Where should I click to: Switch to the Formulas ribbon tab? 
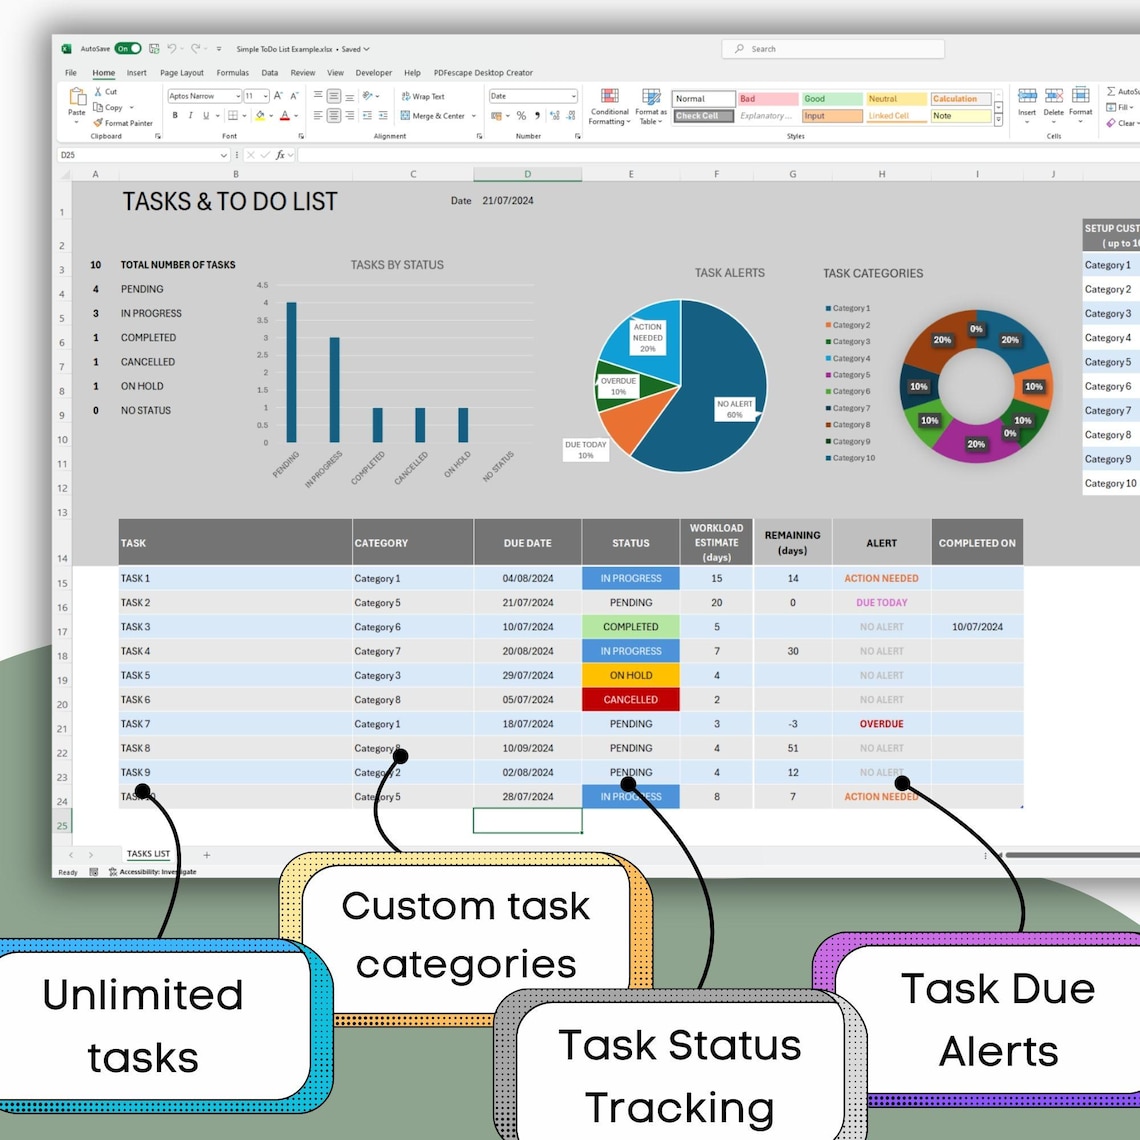click(x=232, y=72)
